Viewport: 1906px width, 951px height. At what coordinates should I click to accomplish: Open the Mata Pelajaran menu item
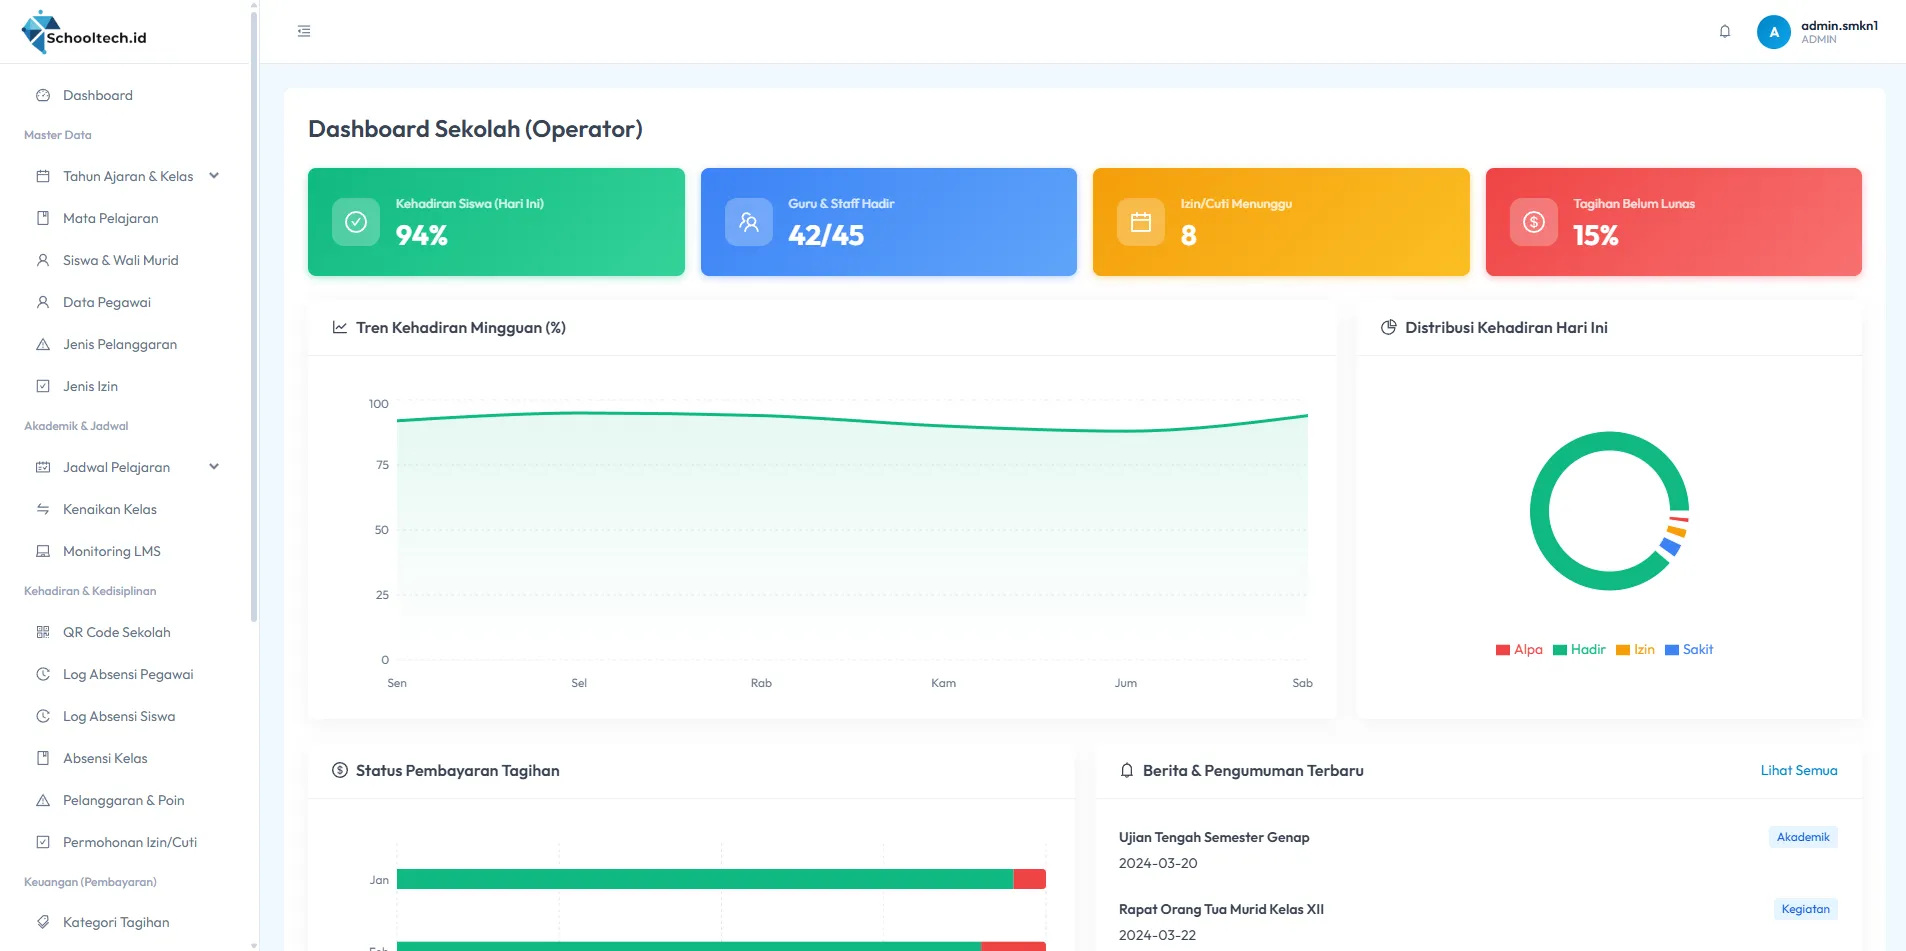pos(124,219)
